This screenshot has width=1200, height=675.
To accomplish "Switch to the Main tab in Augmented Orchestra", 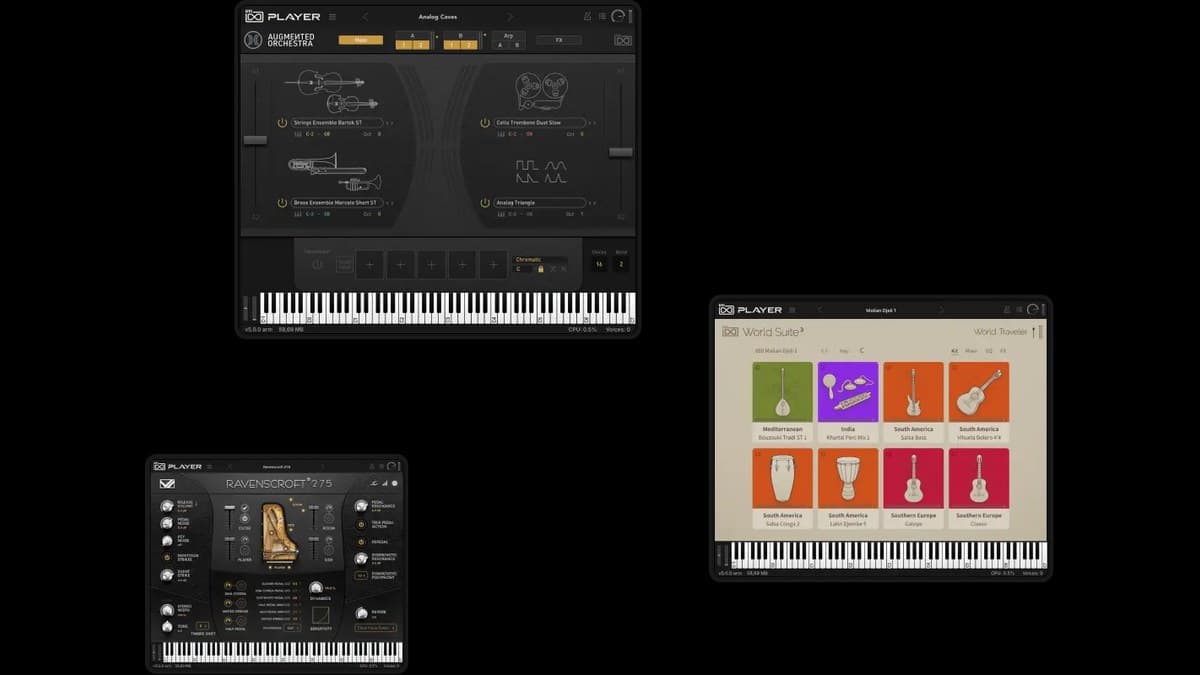I will point(361,40).
